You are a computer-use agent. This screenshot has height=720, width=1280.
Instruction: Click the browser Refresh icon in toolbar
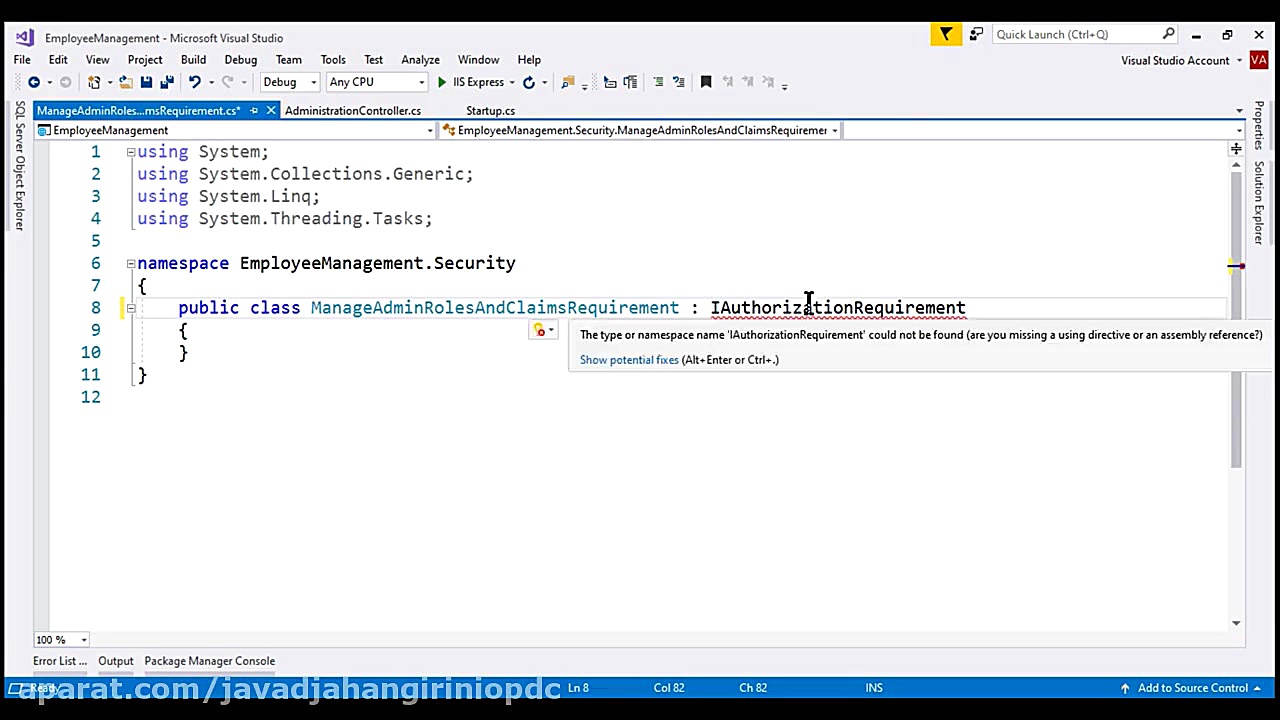529,82
